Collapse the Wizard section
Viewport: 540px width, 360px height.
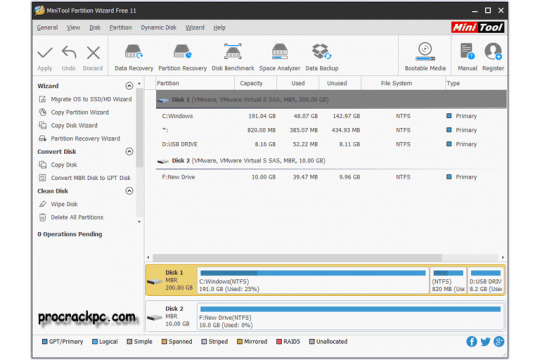coord(129,86)
